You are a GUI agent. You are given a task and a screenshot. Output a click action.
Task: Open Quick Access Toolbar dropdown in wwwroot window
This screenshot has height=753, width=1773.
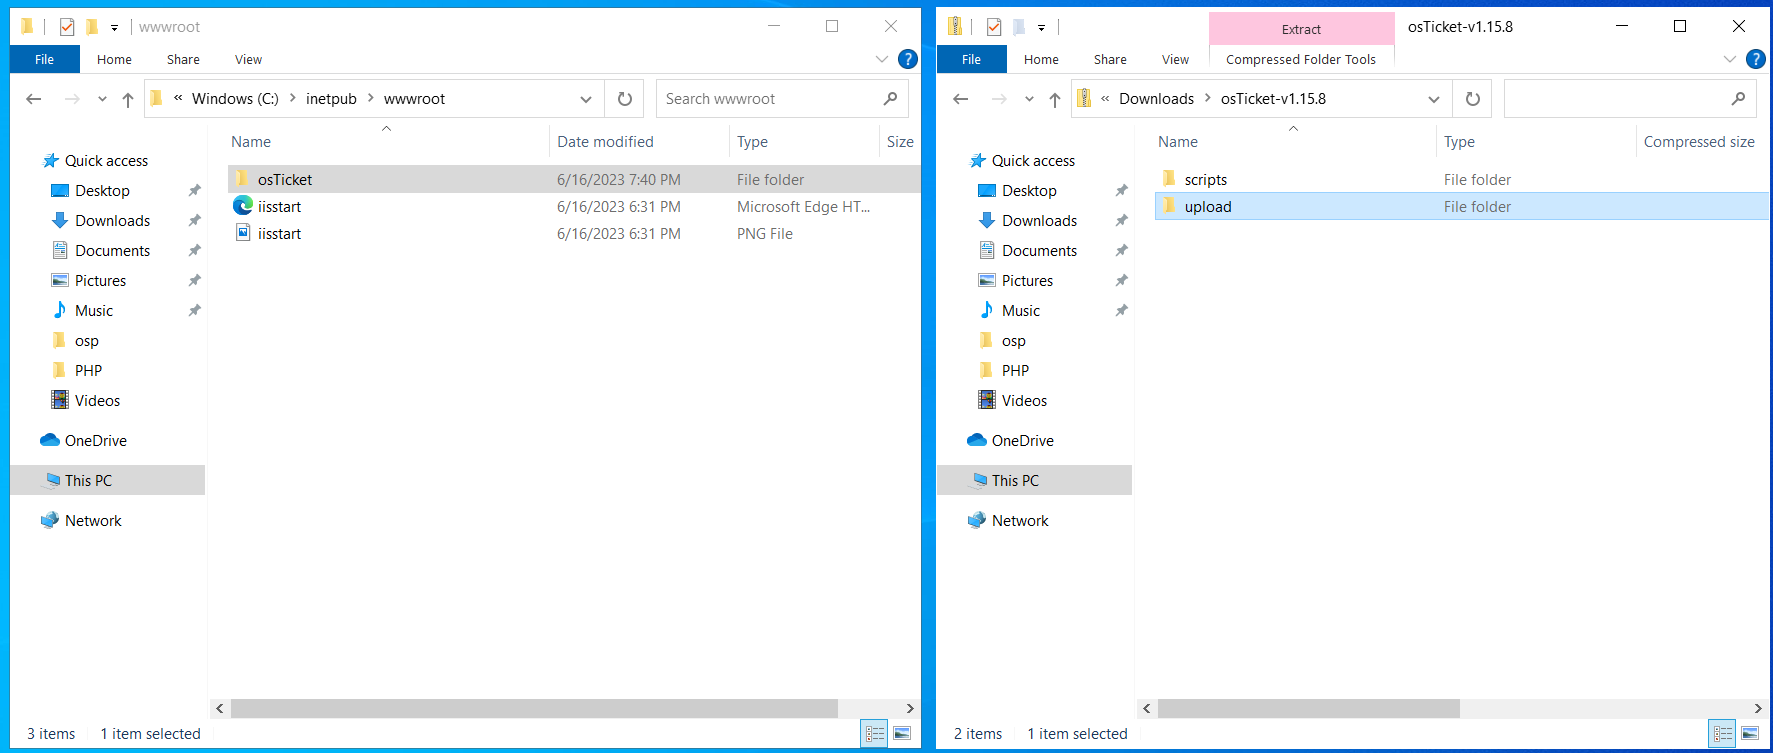114,28
